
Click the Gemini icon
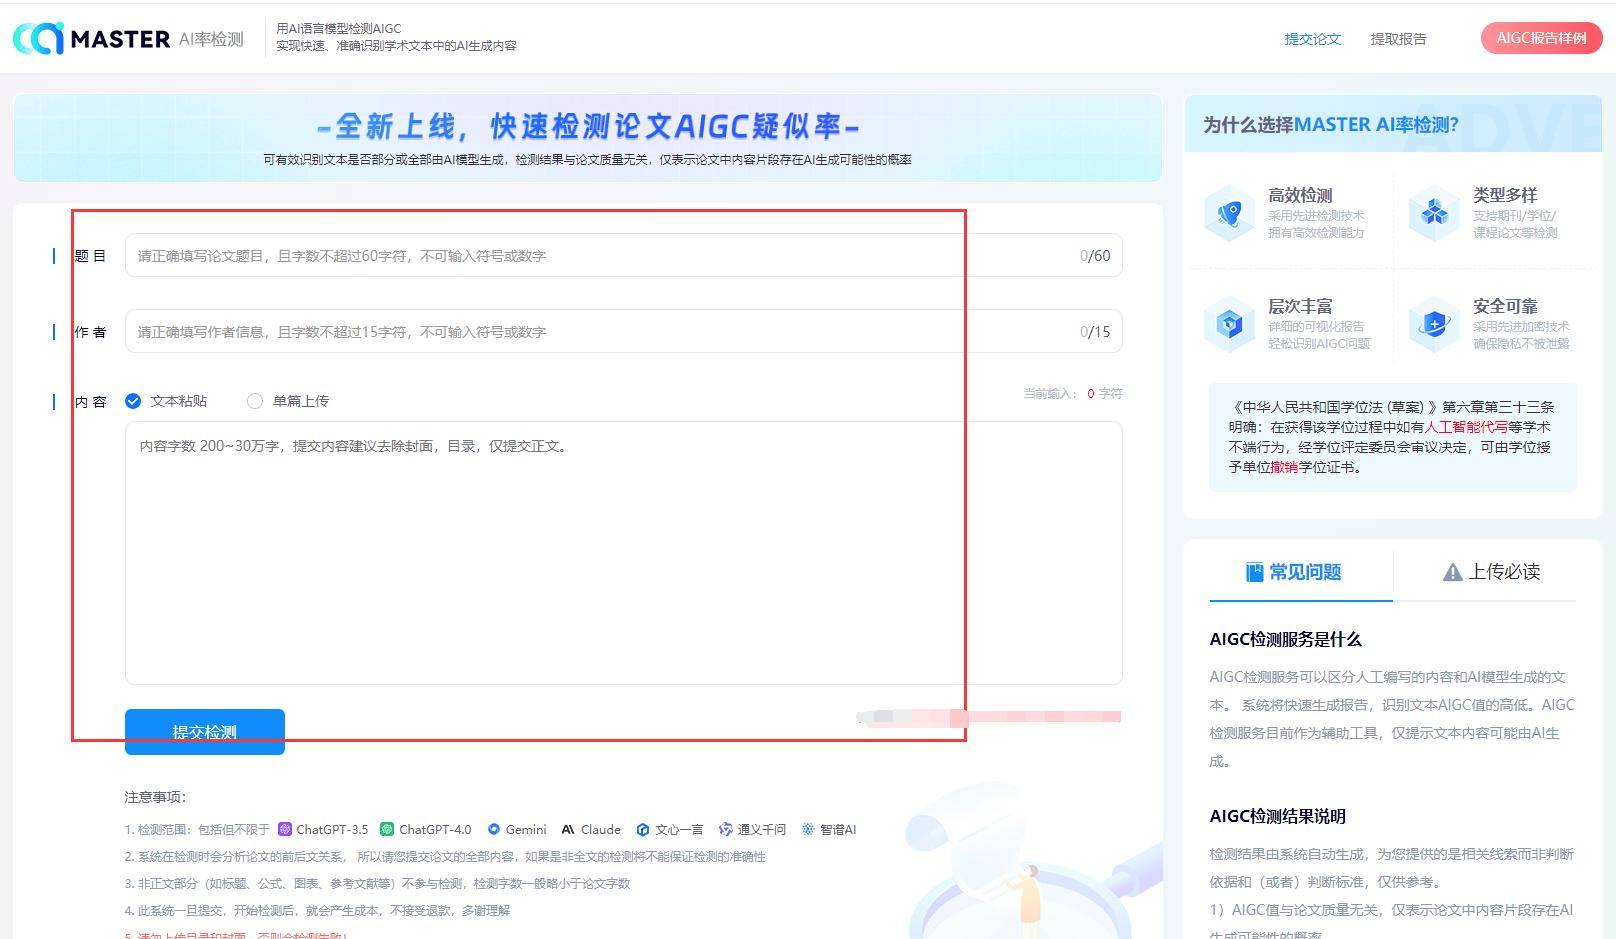(x=493, y=829)
